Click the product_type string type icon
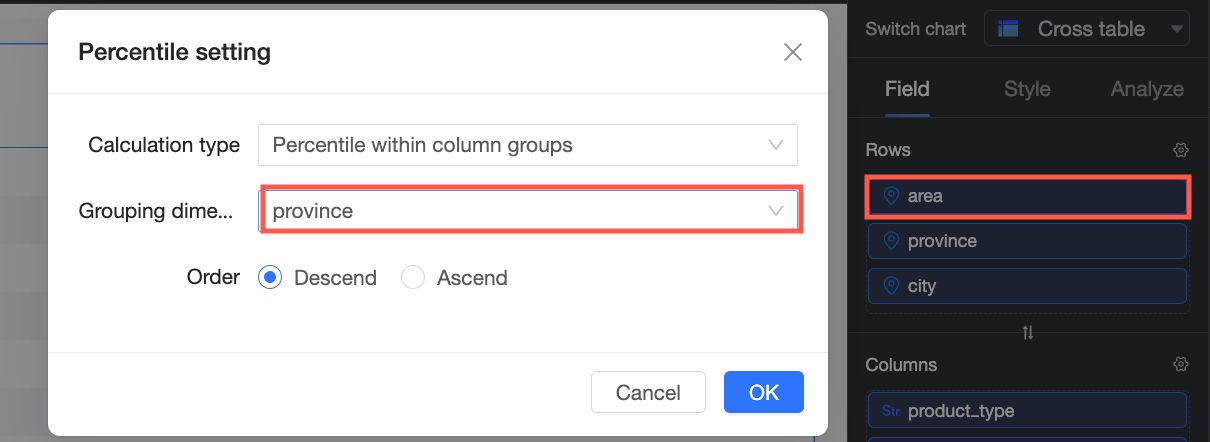This screenshot has width=1210, height=442. 891,411
